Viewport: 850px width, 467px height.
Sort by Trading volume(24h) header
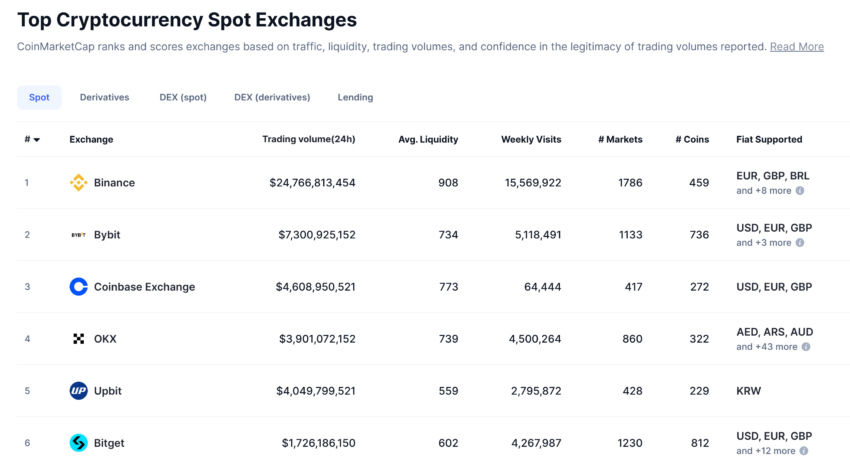click(x=308, y=139)
